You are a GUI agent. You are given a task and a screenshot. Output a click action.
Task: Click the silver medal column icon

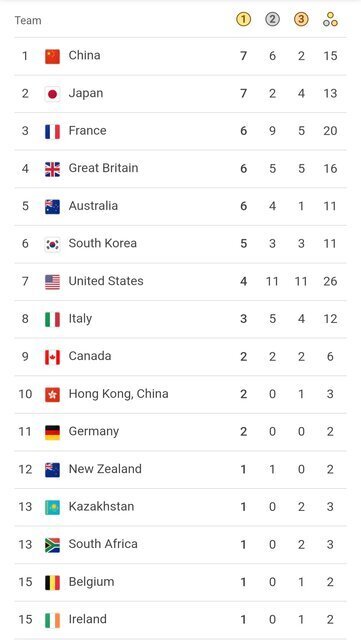click(272, 19)
